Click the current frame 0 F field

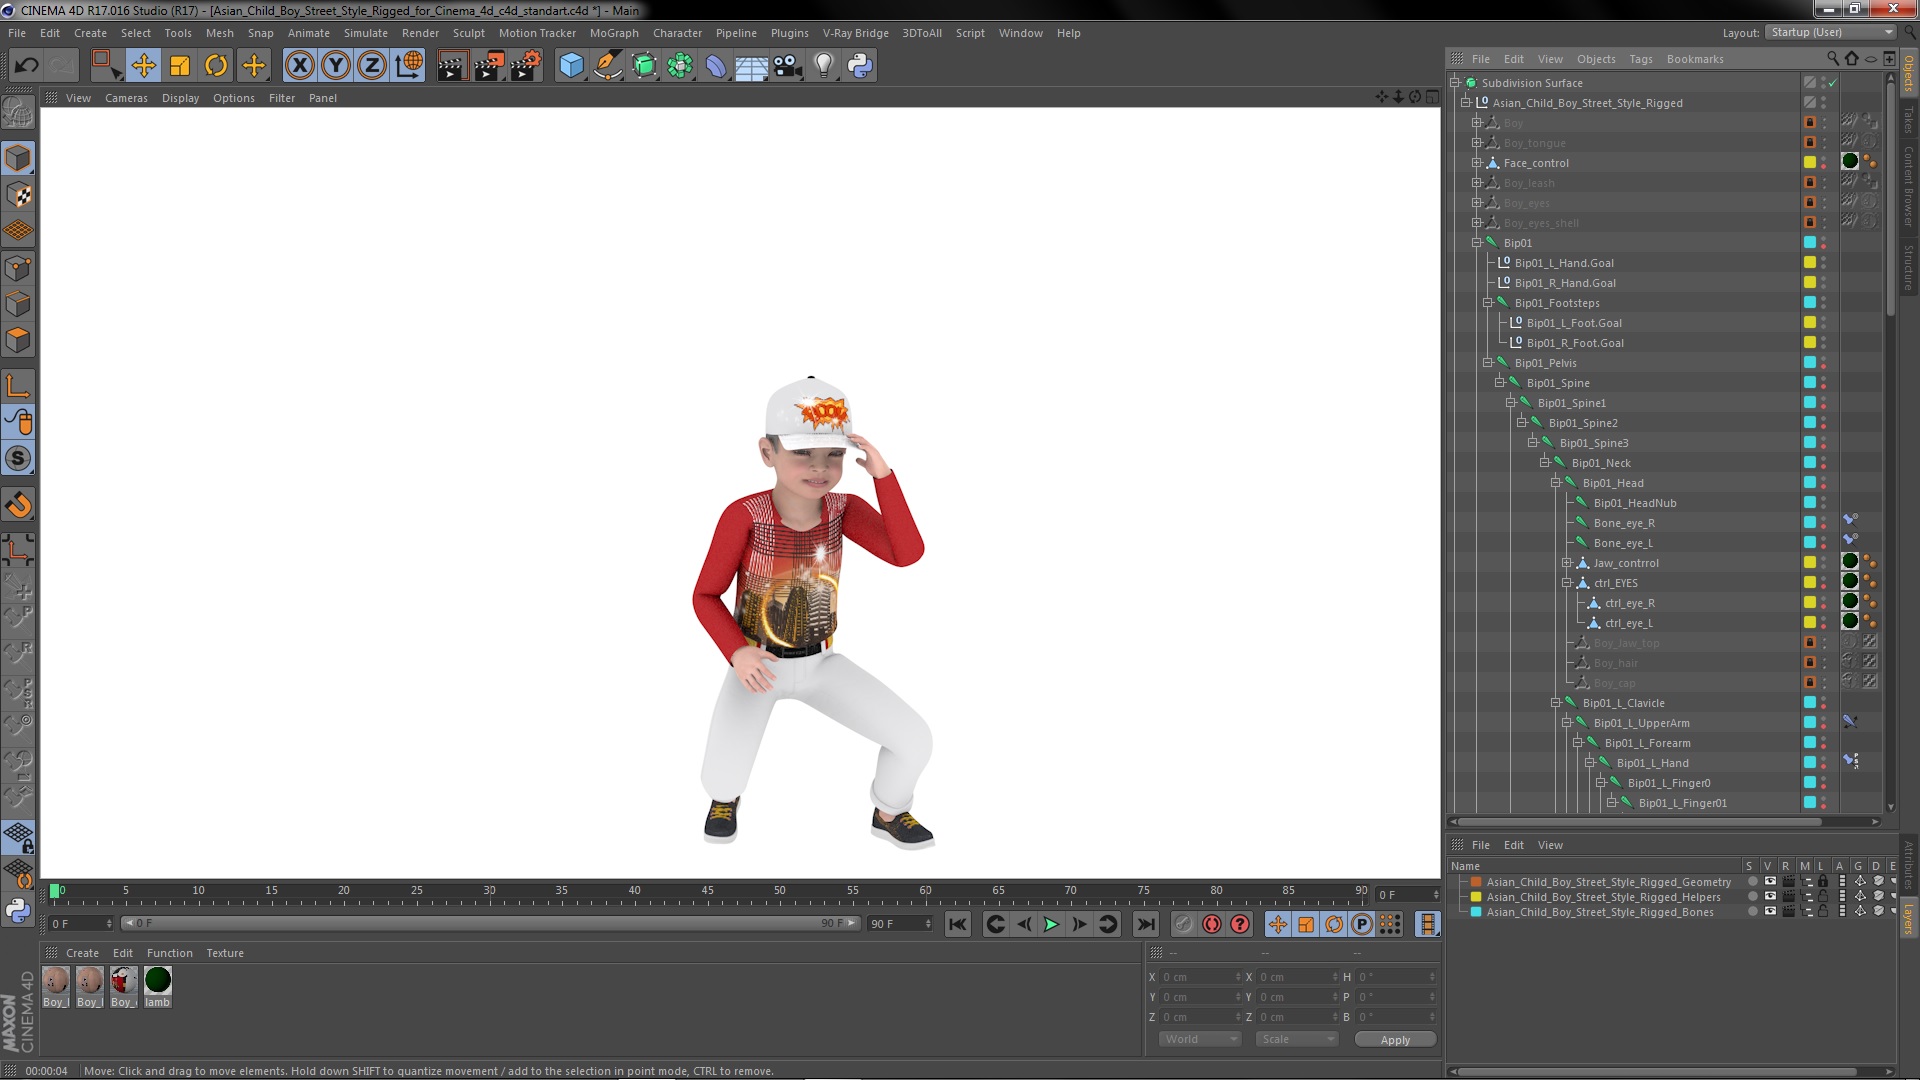click(80, 924)
